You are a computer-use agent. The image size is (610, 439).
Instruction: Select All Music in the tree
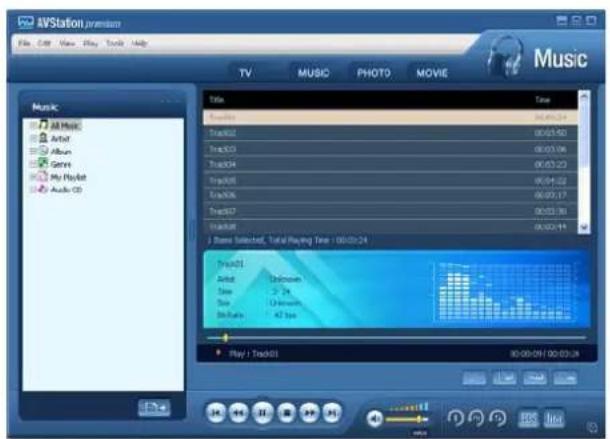tap(65, 126)
